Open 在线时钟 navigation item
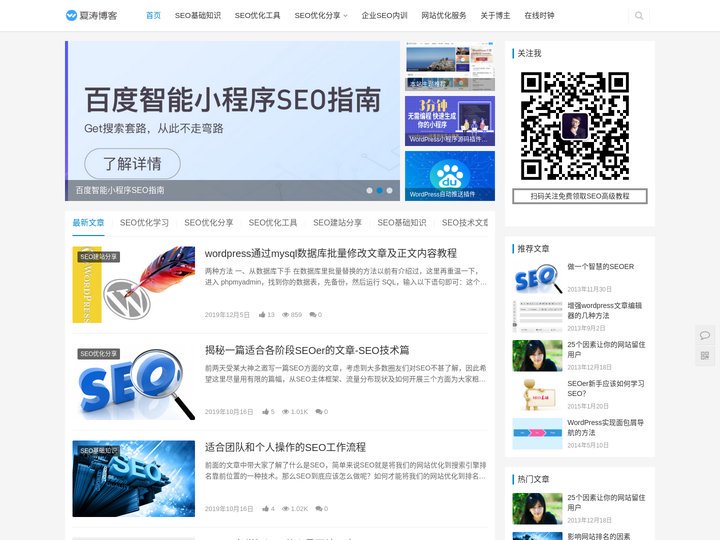720x540 pixels. pyautogui.click(x=539, y=16)
